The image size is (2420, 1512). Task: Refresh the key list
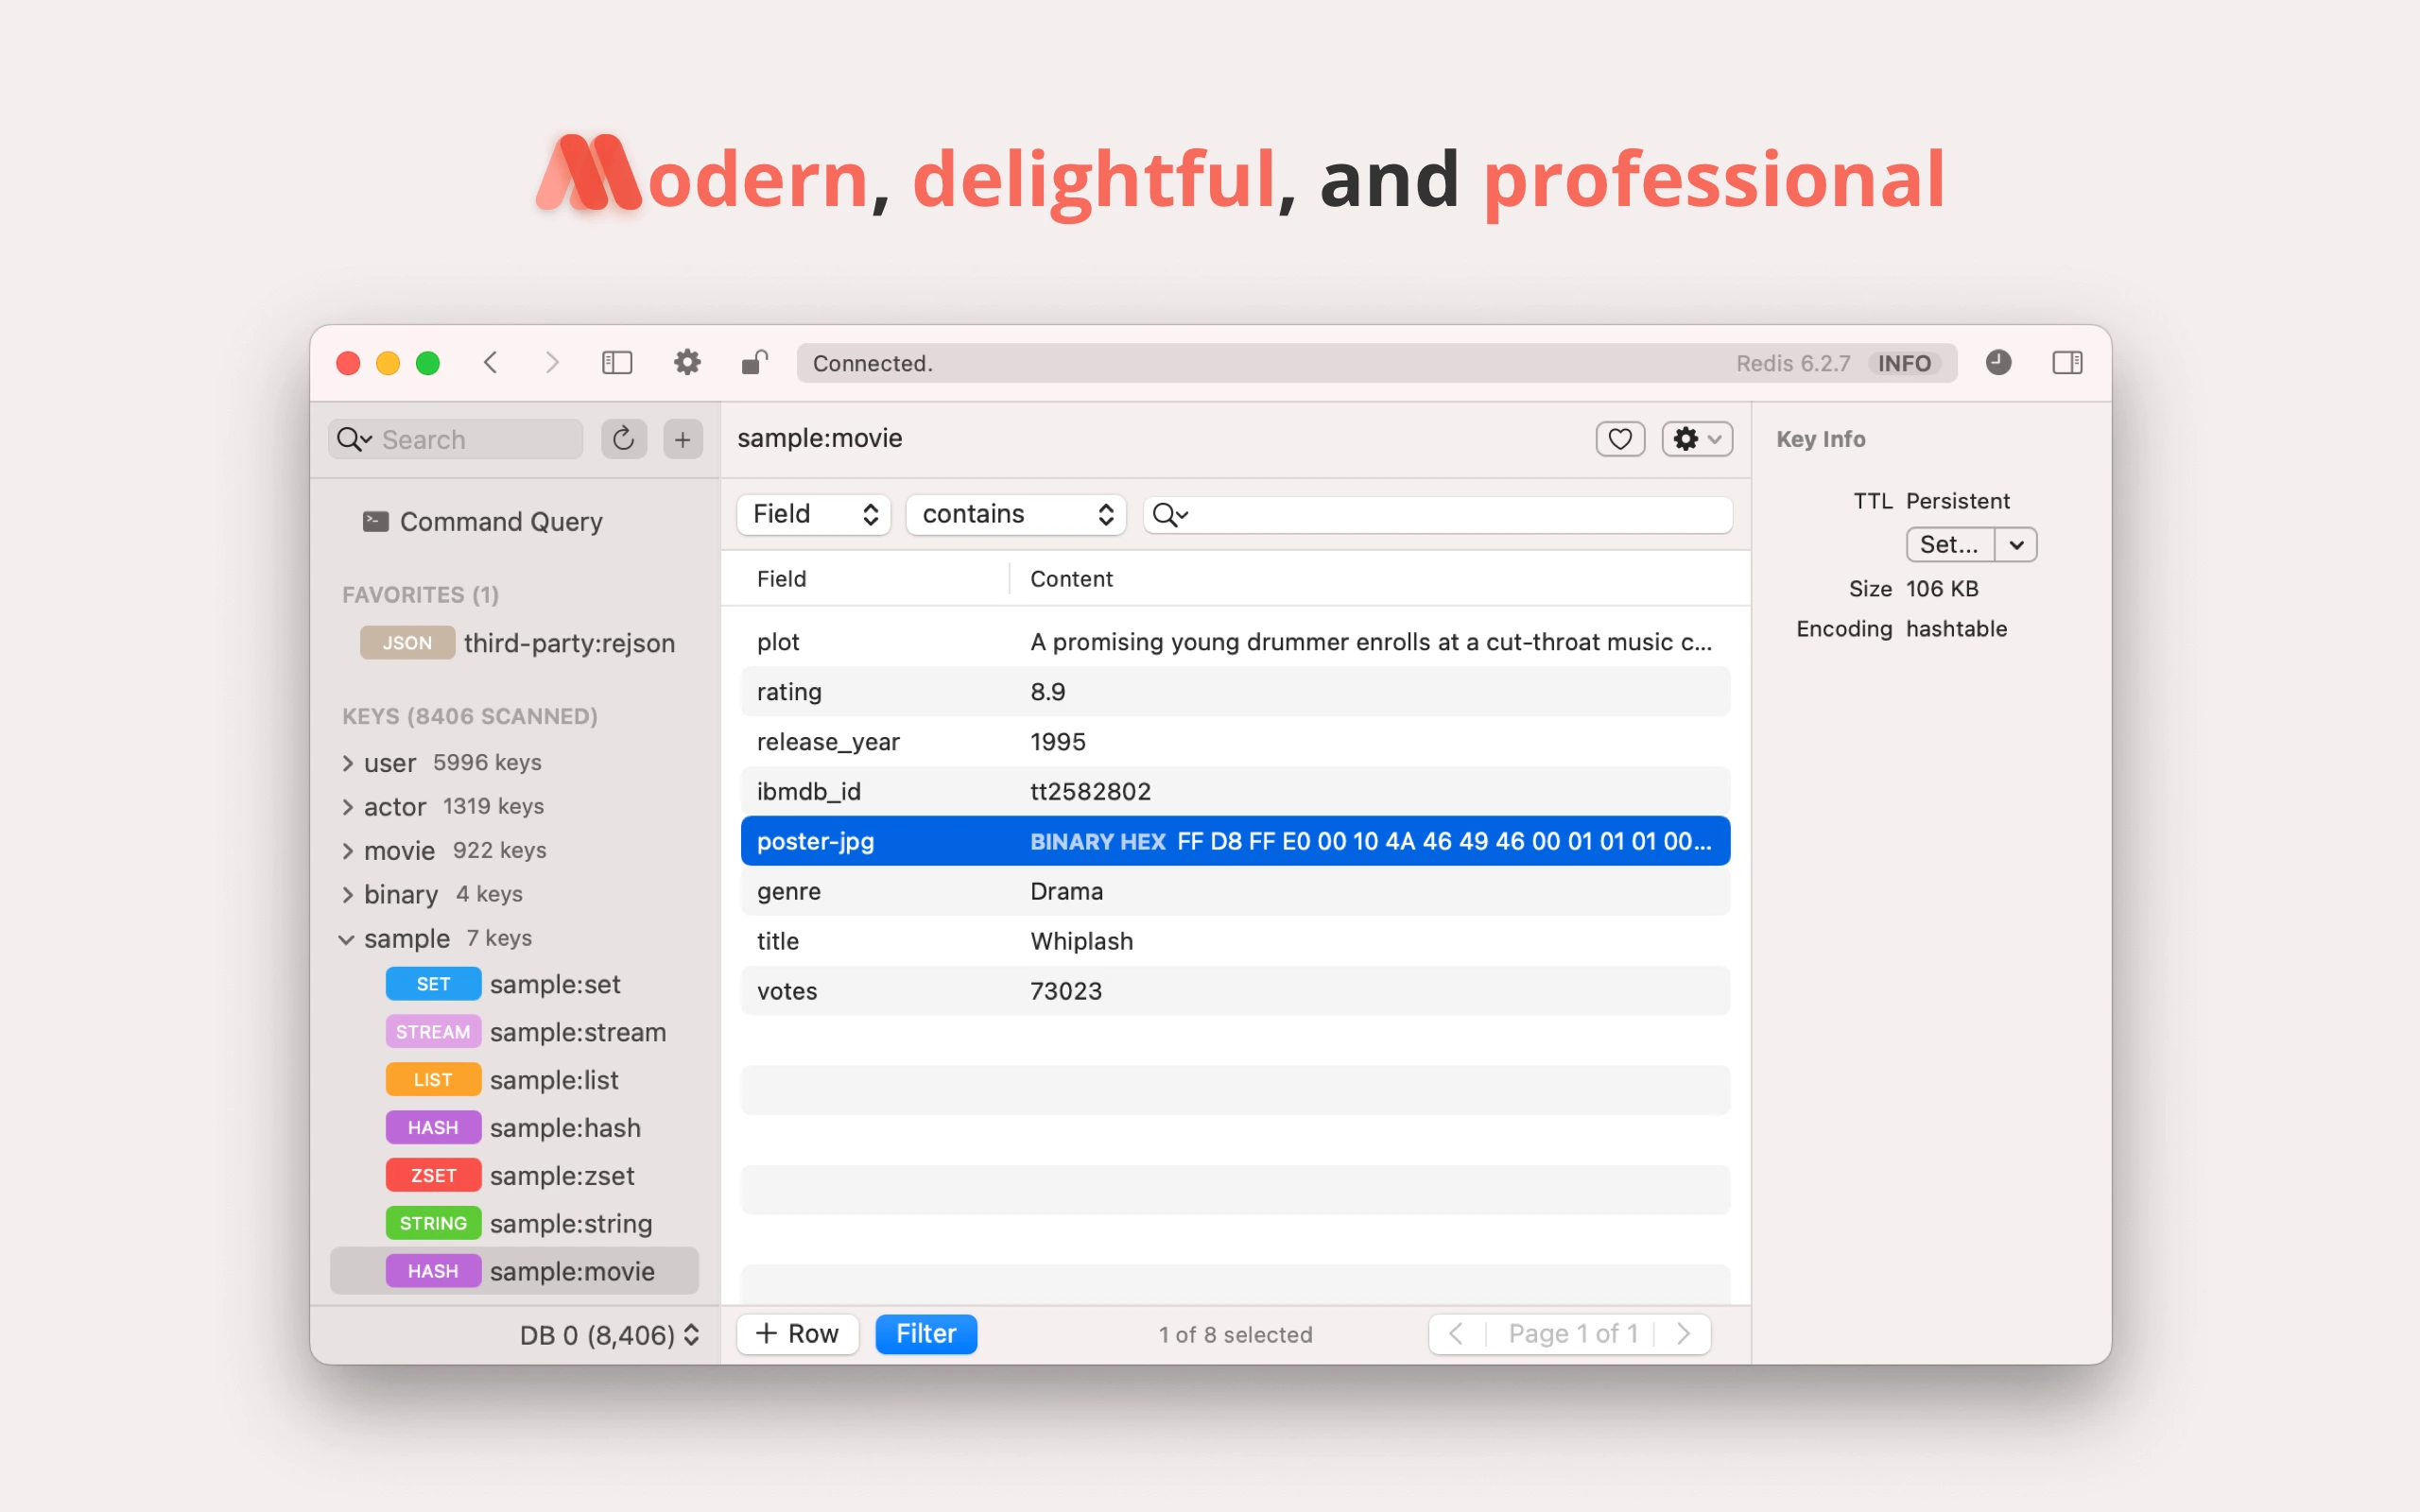(x=623, y=439)
